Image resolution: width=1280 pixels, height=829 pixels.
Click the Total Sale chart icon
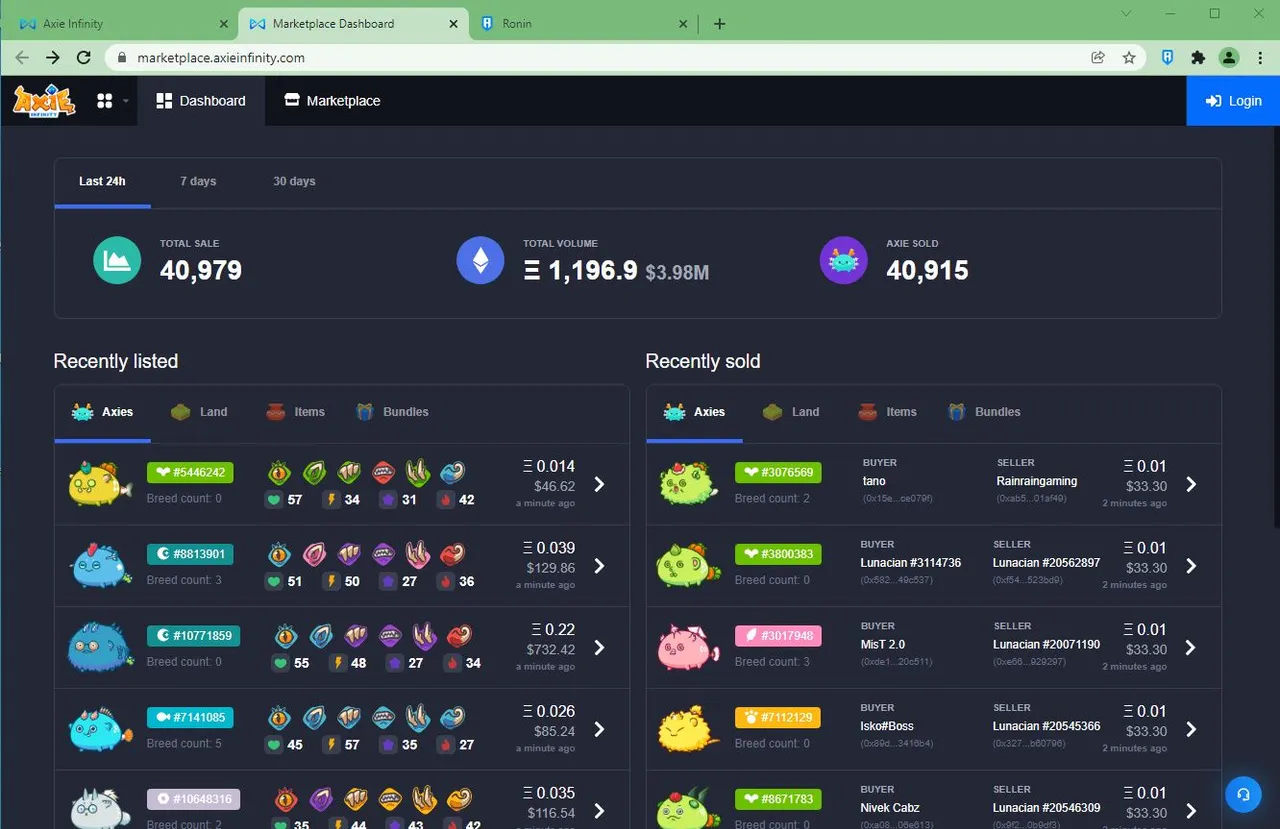point(118,260)
